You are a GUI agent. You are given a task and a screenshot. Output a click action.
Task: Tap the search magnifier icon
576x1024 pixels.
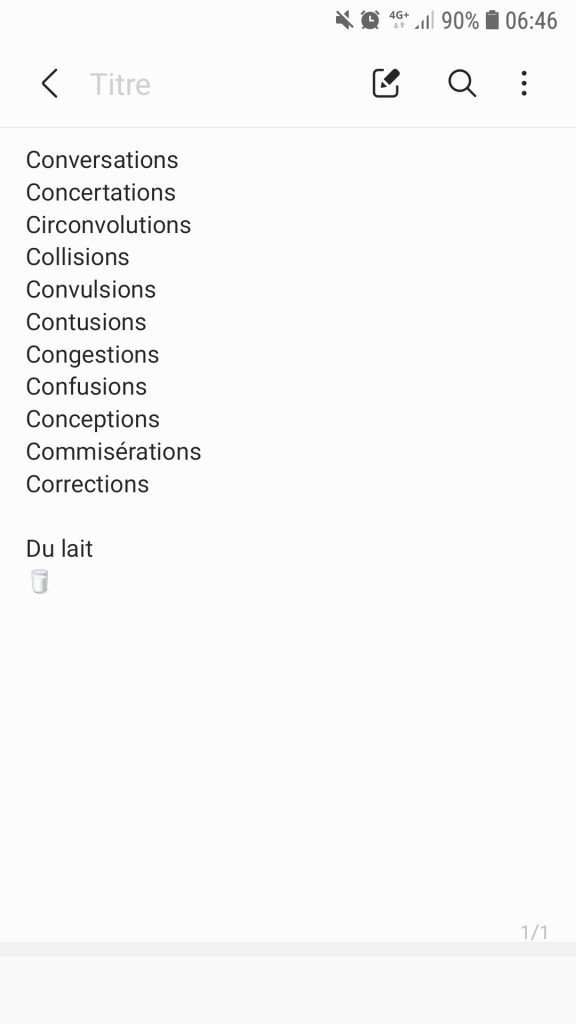pyautogui.click(x=462, y=84)
